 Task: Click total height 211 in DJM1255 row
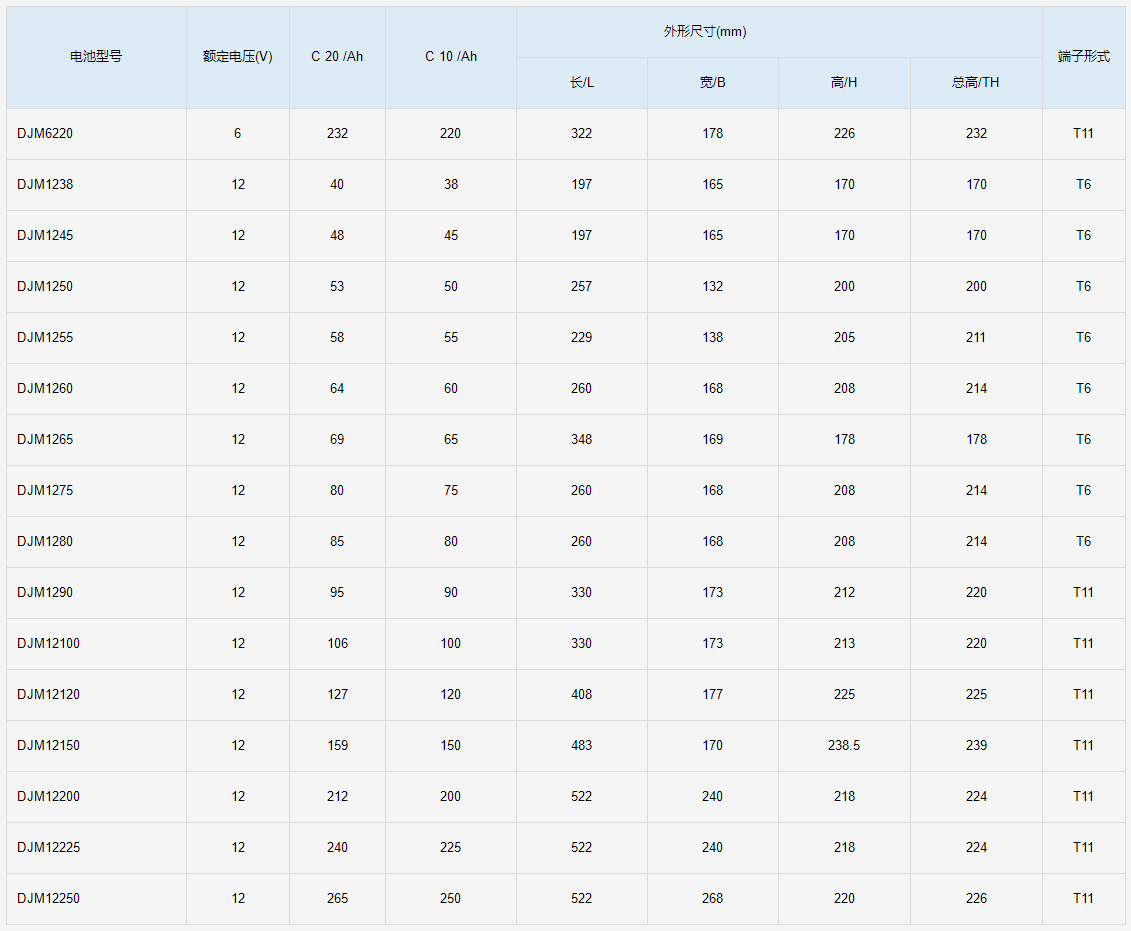point(976,337)
